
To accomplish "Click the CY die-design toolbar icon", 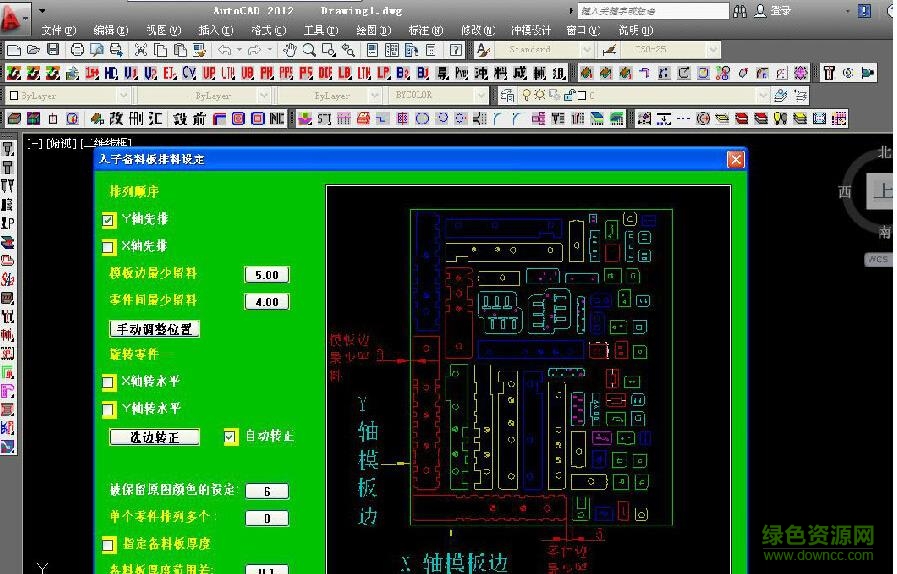I will 189,73.
